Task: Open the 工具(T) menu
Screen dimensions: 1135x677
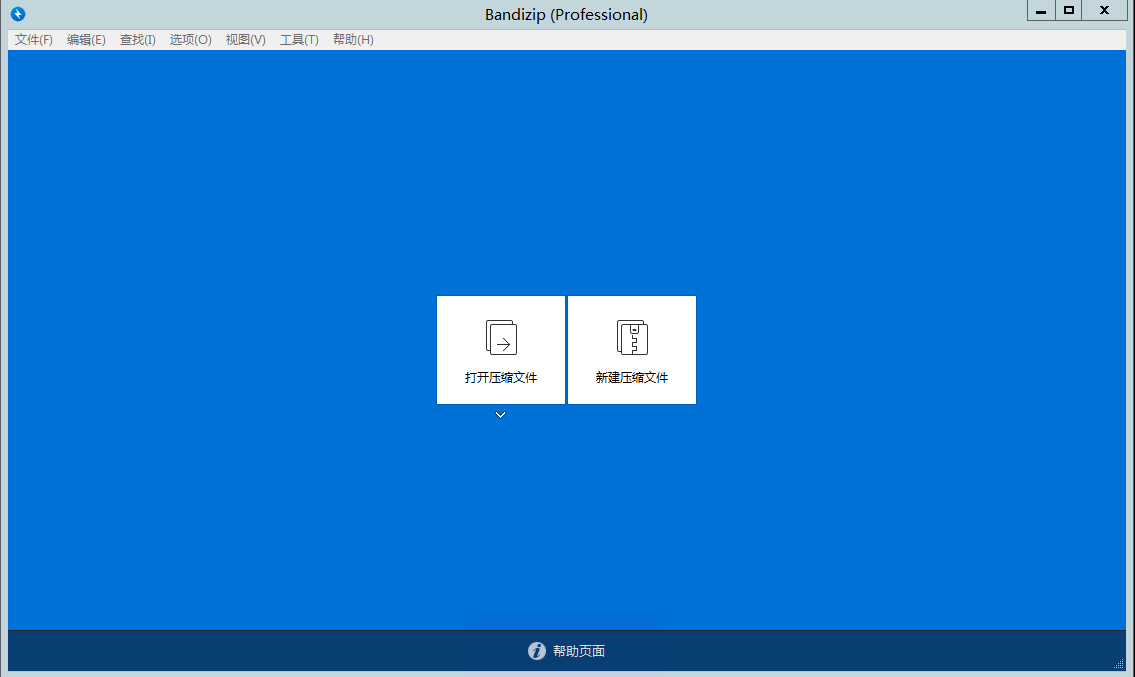Action: [299, 40]
